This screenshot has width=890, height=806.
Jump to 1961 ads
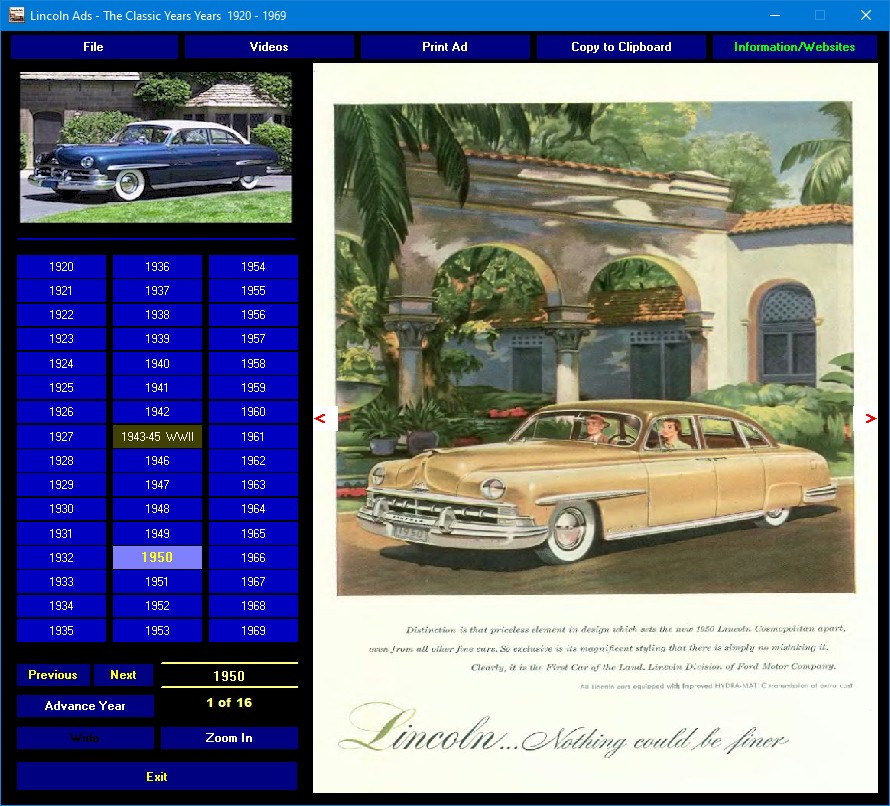253,436
